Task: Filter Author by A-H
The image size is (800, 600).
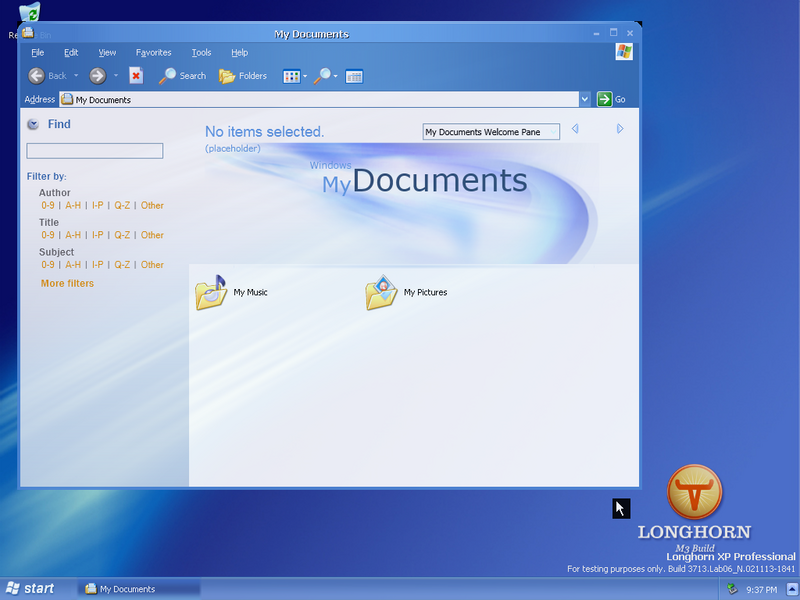Action: point(73,206)
